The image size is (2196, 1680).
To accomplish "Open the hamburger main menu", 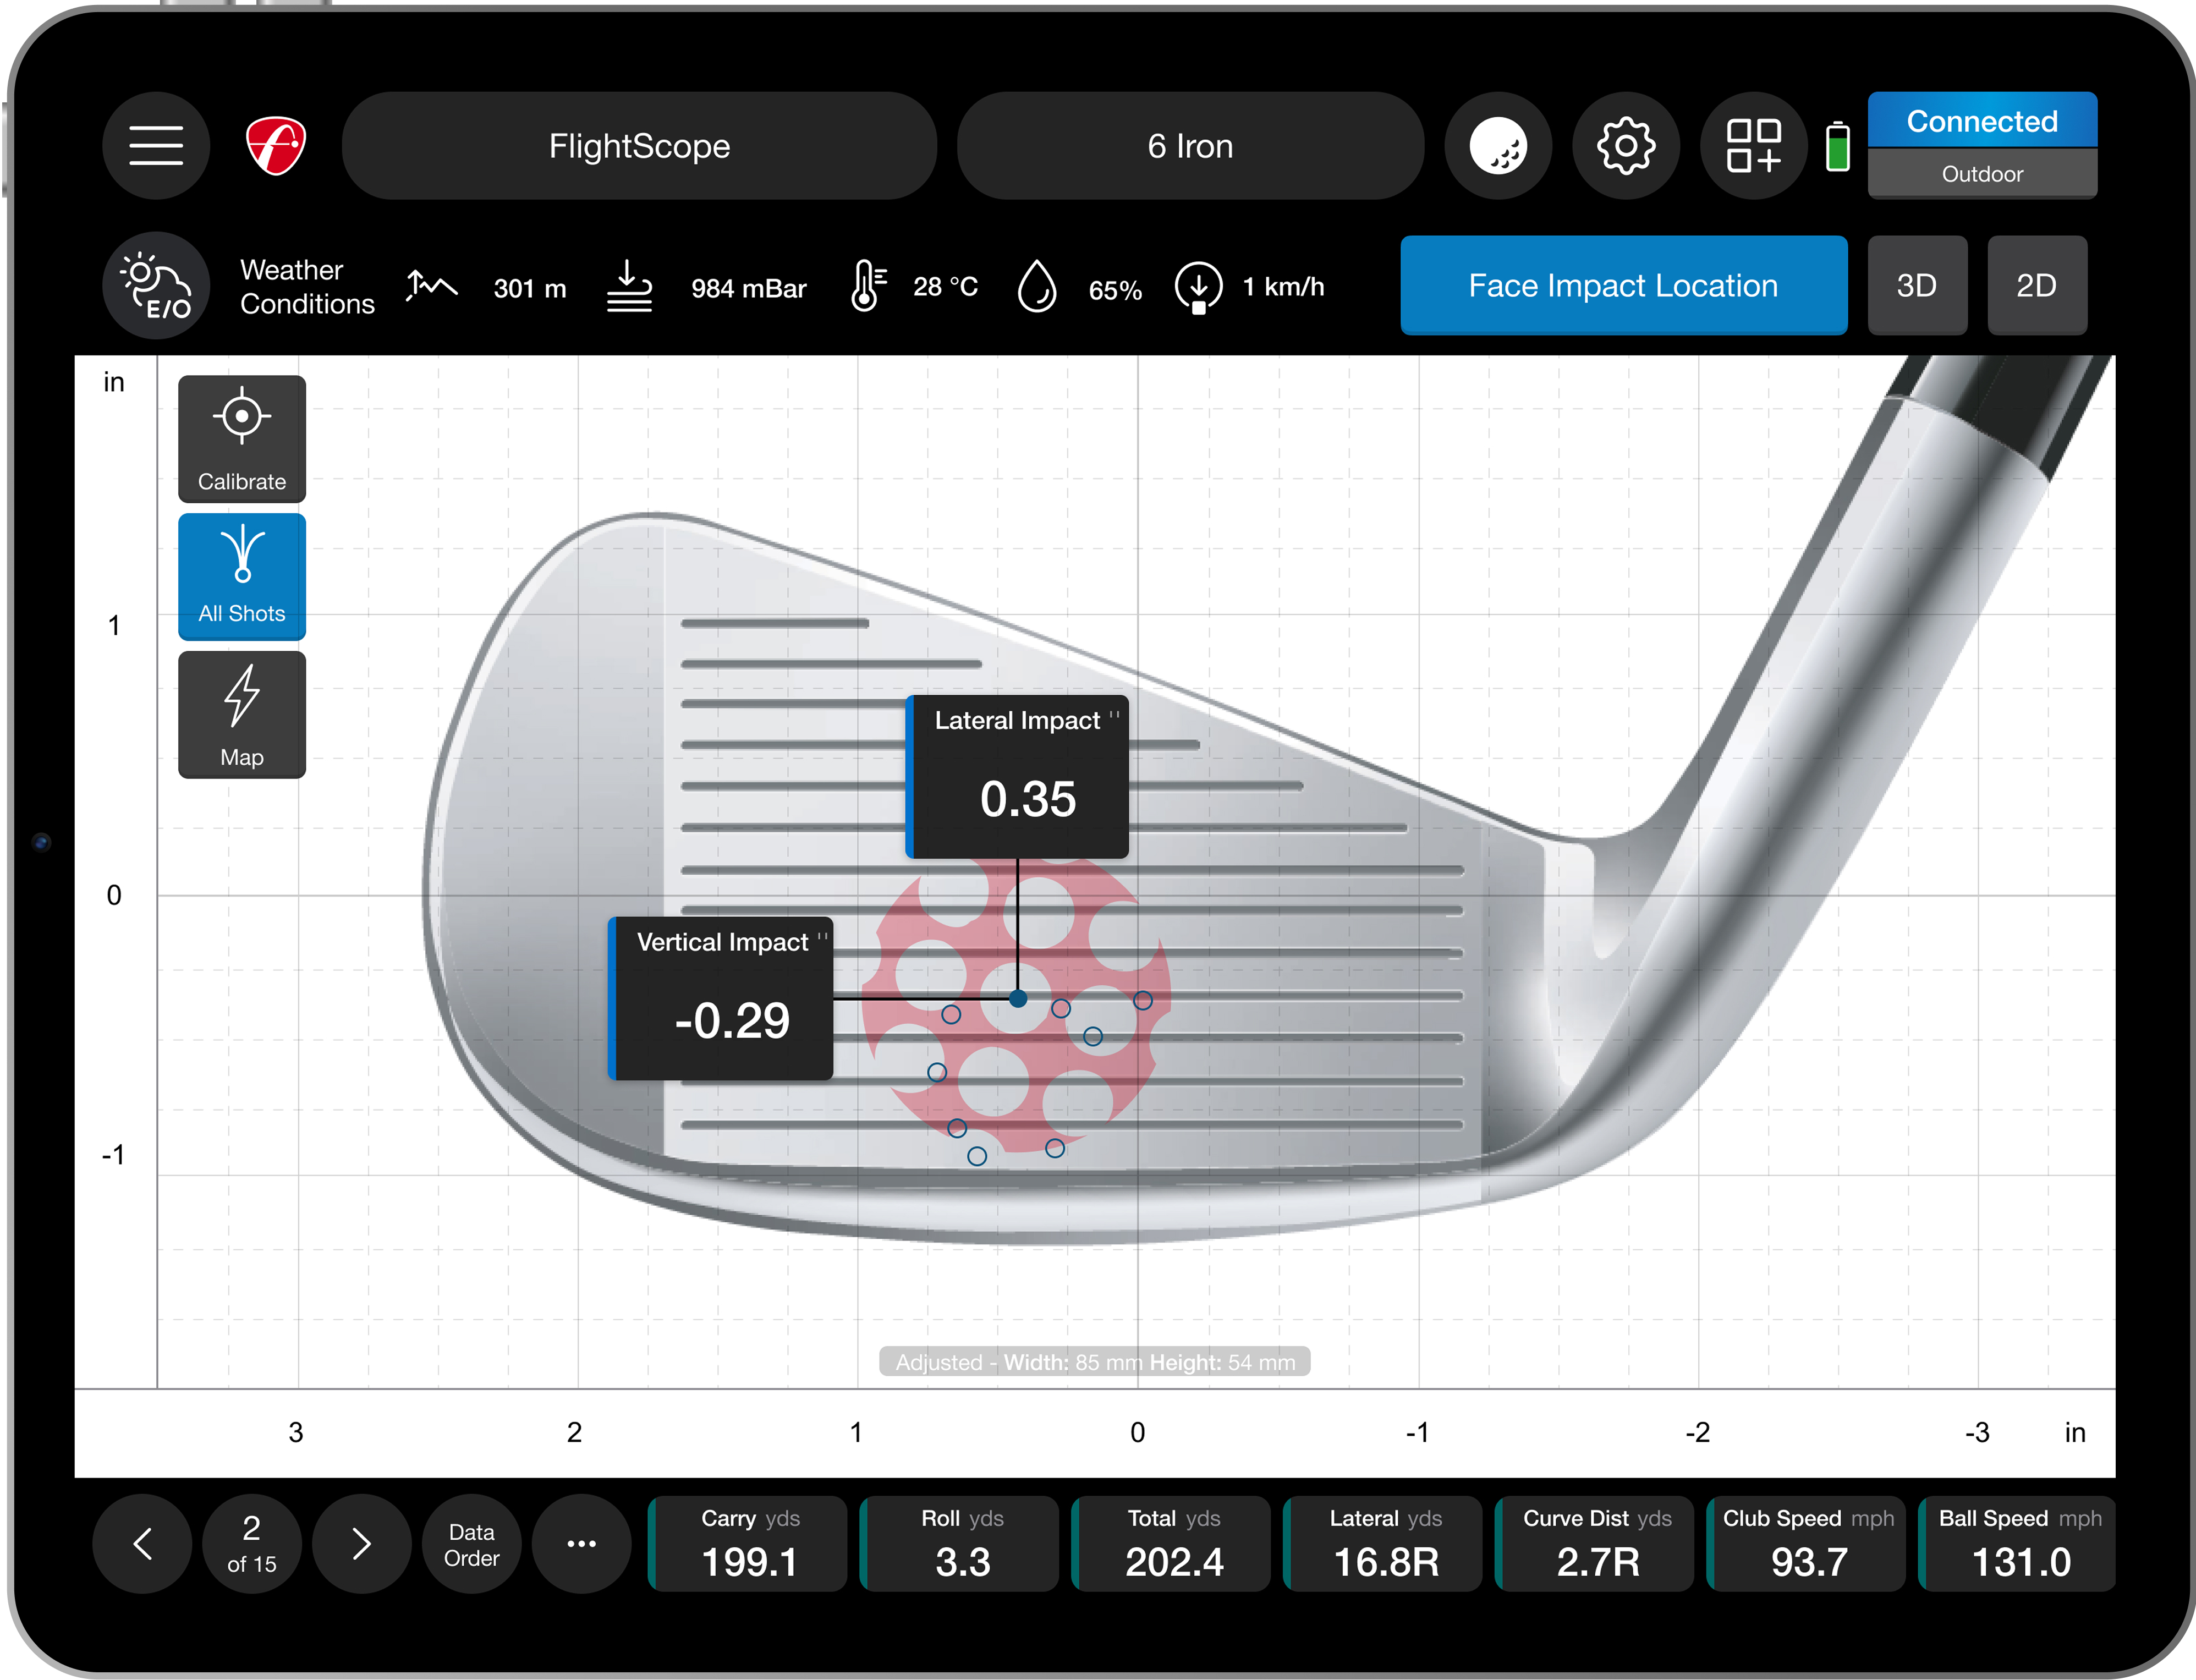I will click(x=156, y=146).
